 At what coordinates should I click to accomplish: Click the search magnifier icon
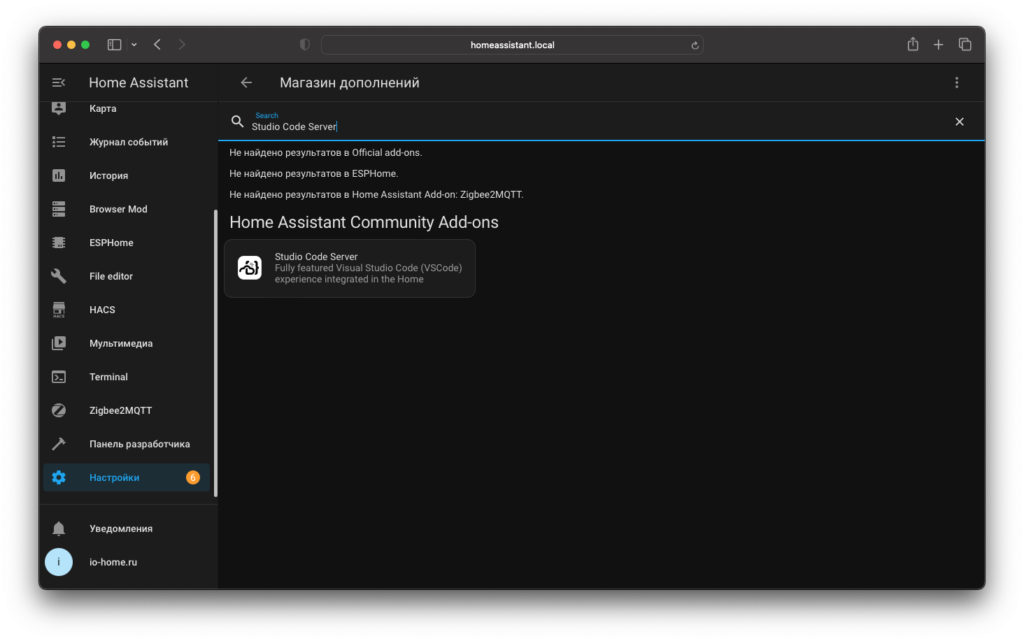237,121
